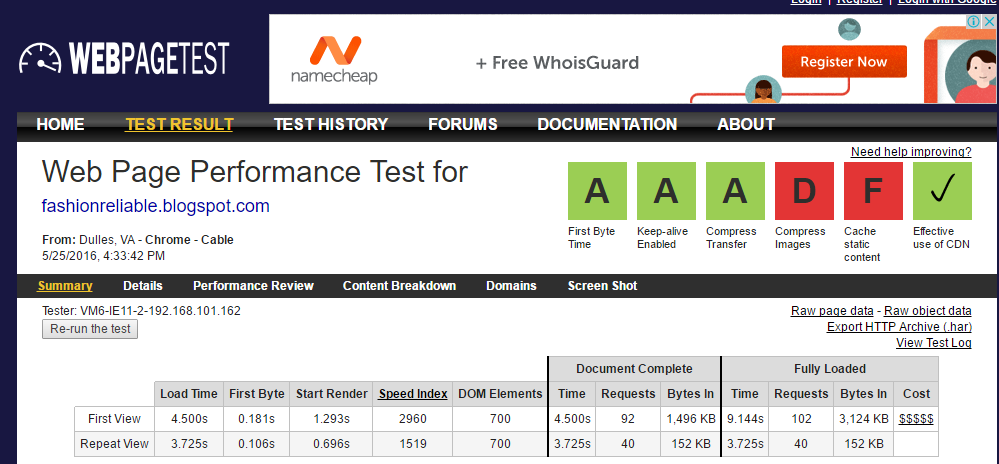Open the Performance Review tab

(253, 286)
